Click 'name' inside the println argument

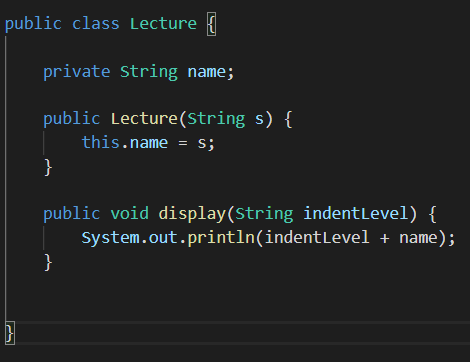tap(418, 238)
